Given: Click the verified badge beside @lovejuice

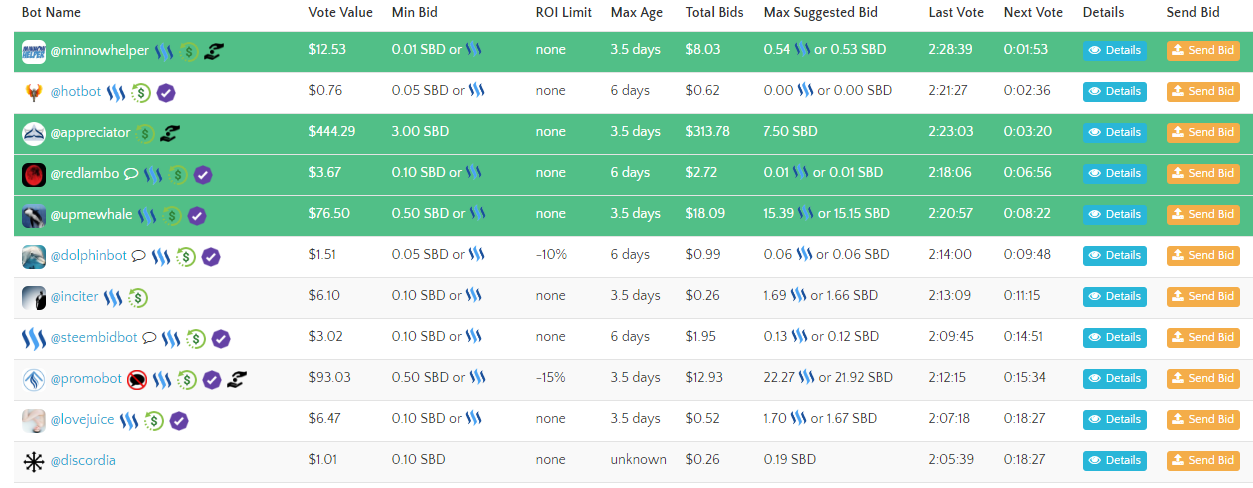Looking at the screenshot, I should [179, 420].
